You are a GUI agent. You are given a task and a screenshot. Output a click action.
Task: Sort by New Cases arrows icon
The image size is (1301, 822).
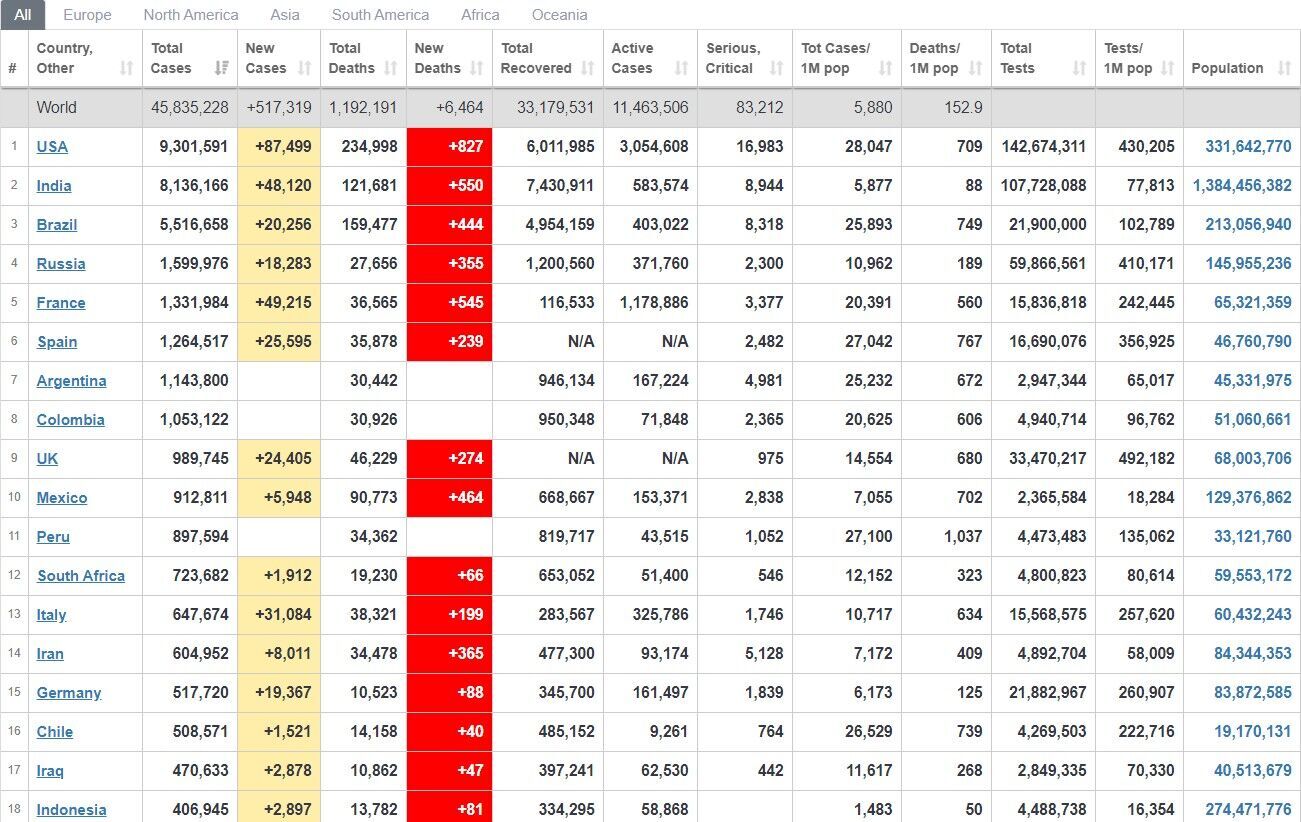click(305, 68)
